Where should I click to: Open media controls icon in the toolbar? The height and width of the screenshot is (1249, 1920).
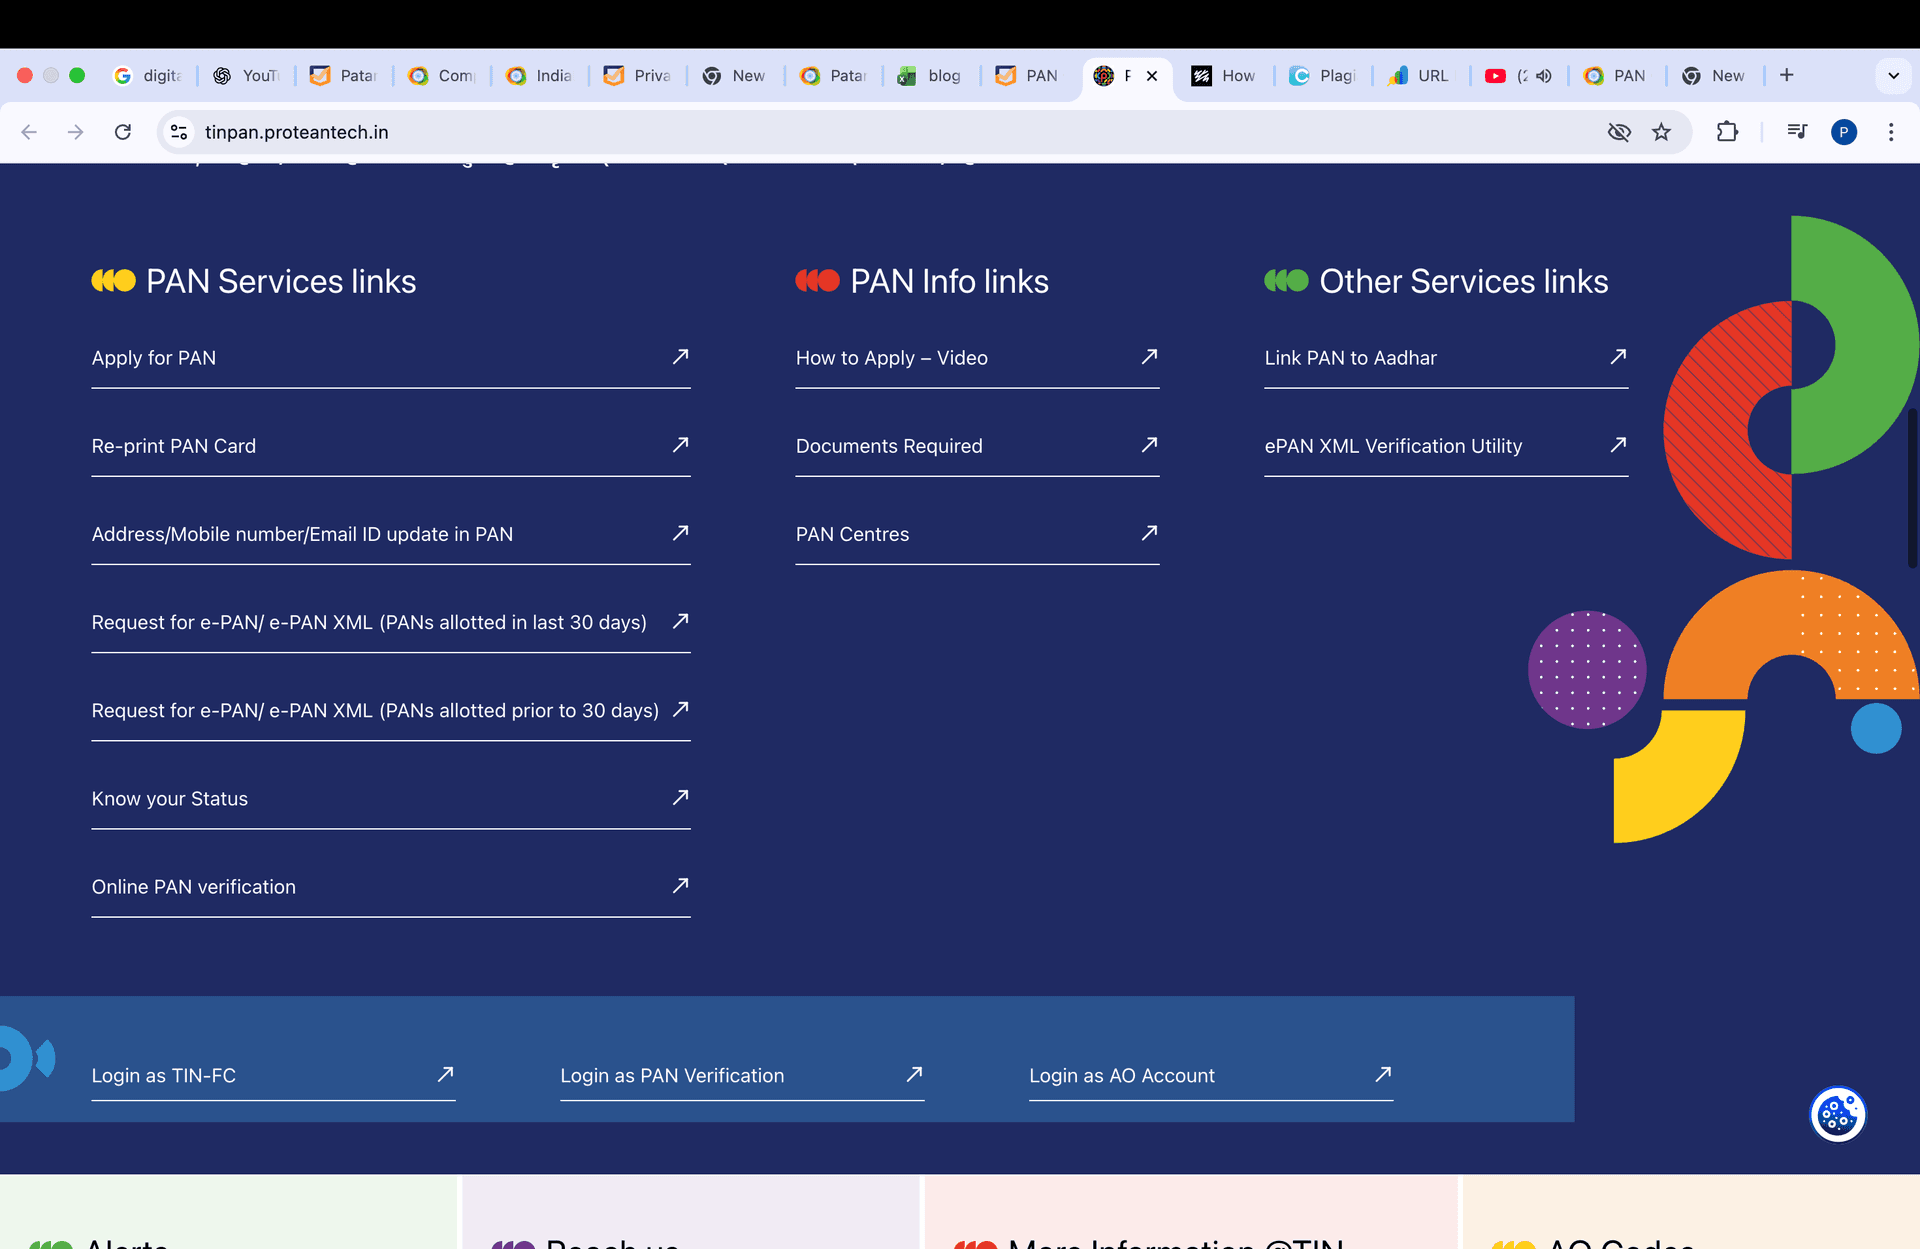coord(1797,132)
